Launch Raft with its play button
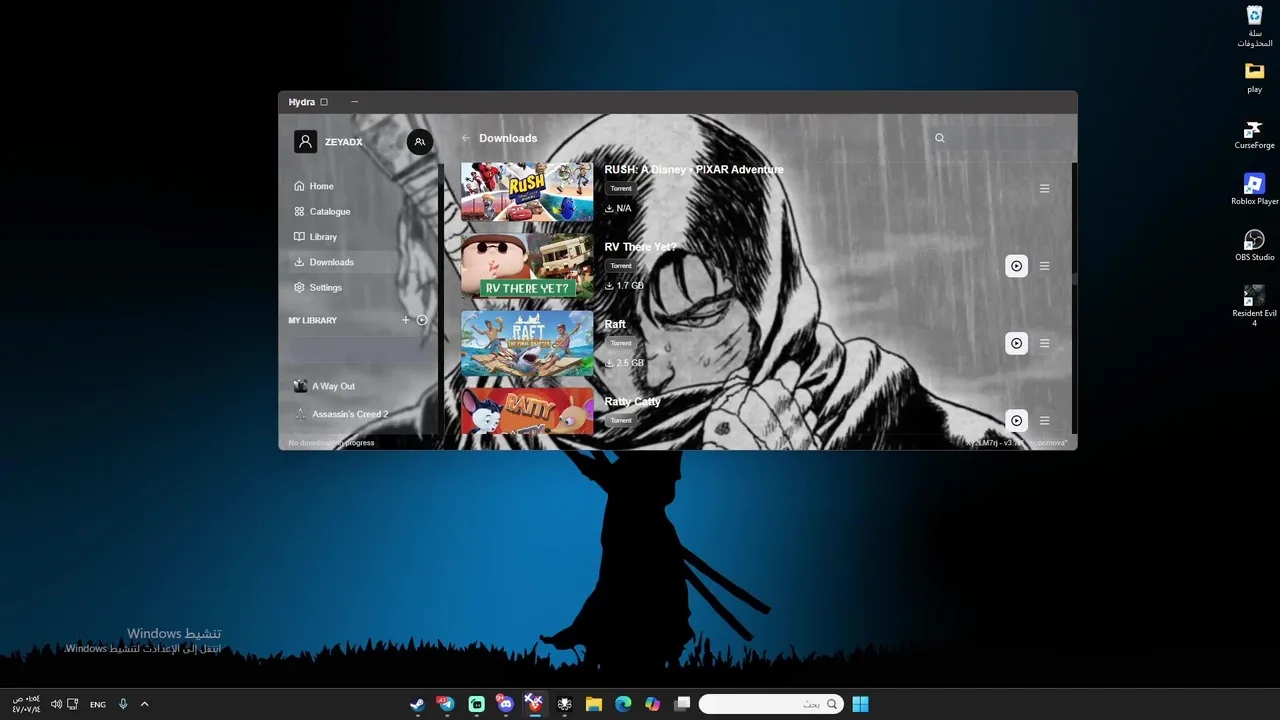The width and height of the screenshot is (1280, 720). click(x=1016, y=343)
